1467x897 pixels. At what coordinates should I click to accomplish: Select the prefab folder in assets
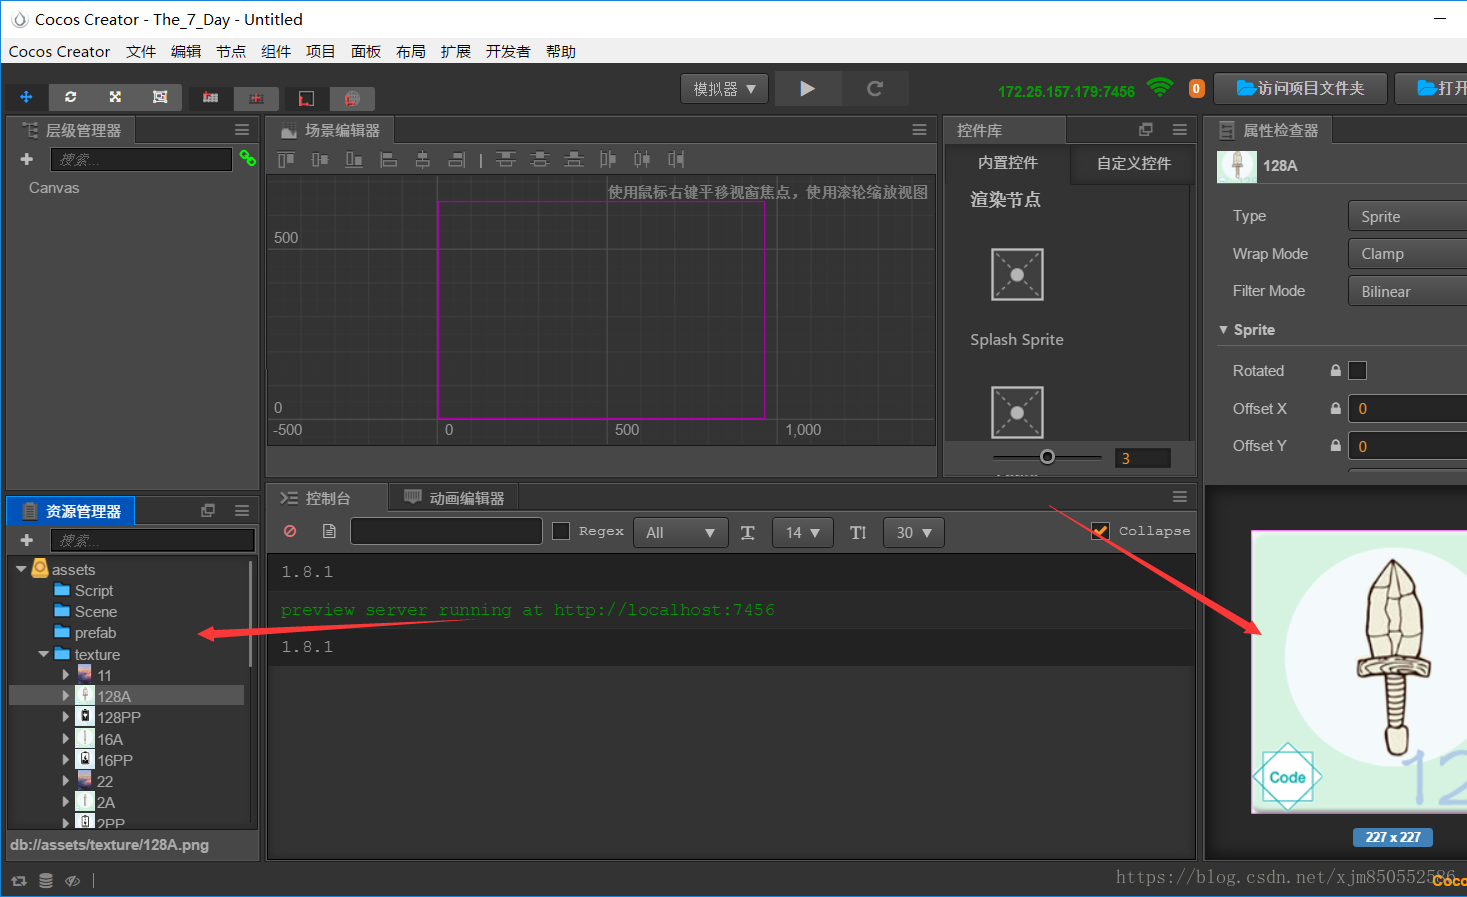95,633
